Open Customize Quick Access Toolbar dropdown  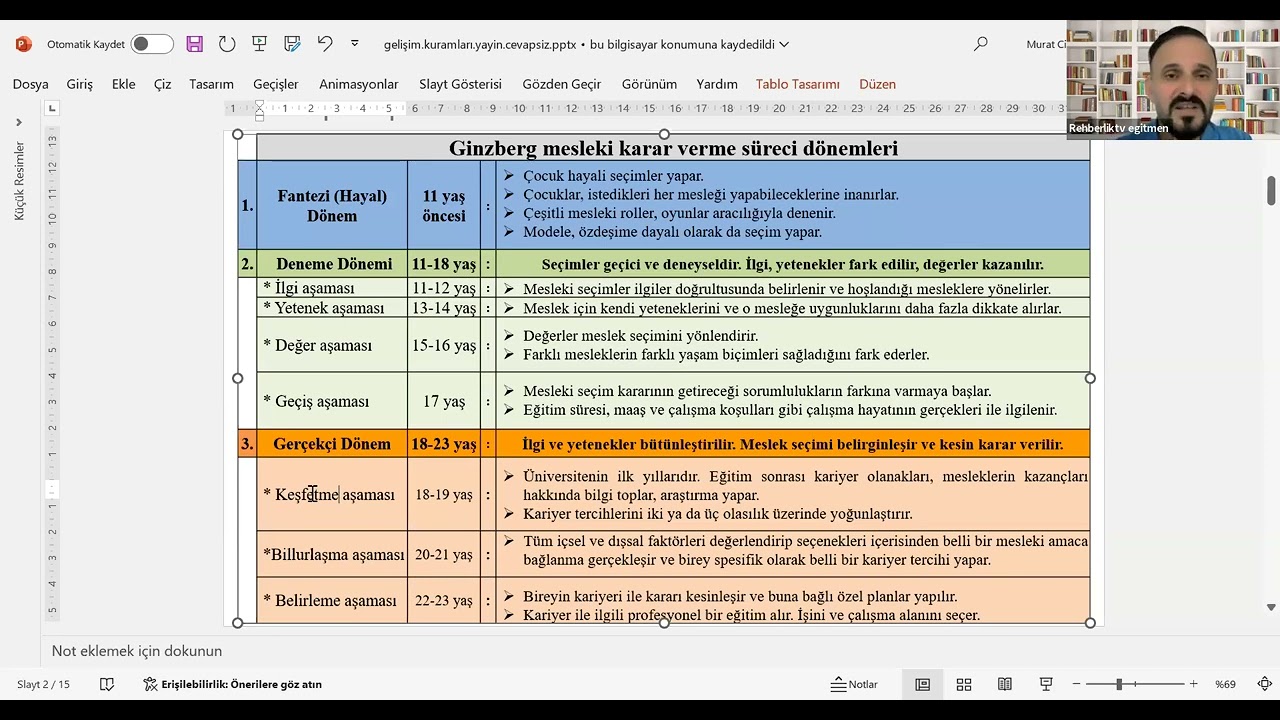(x=354, y=44)
